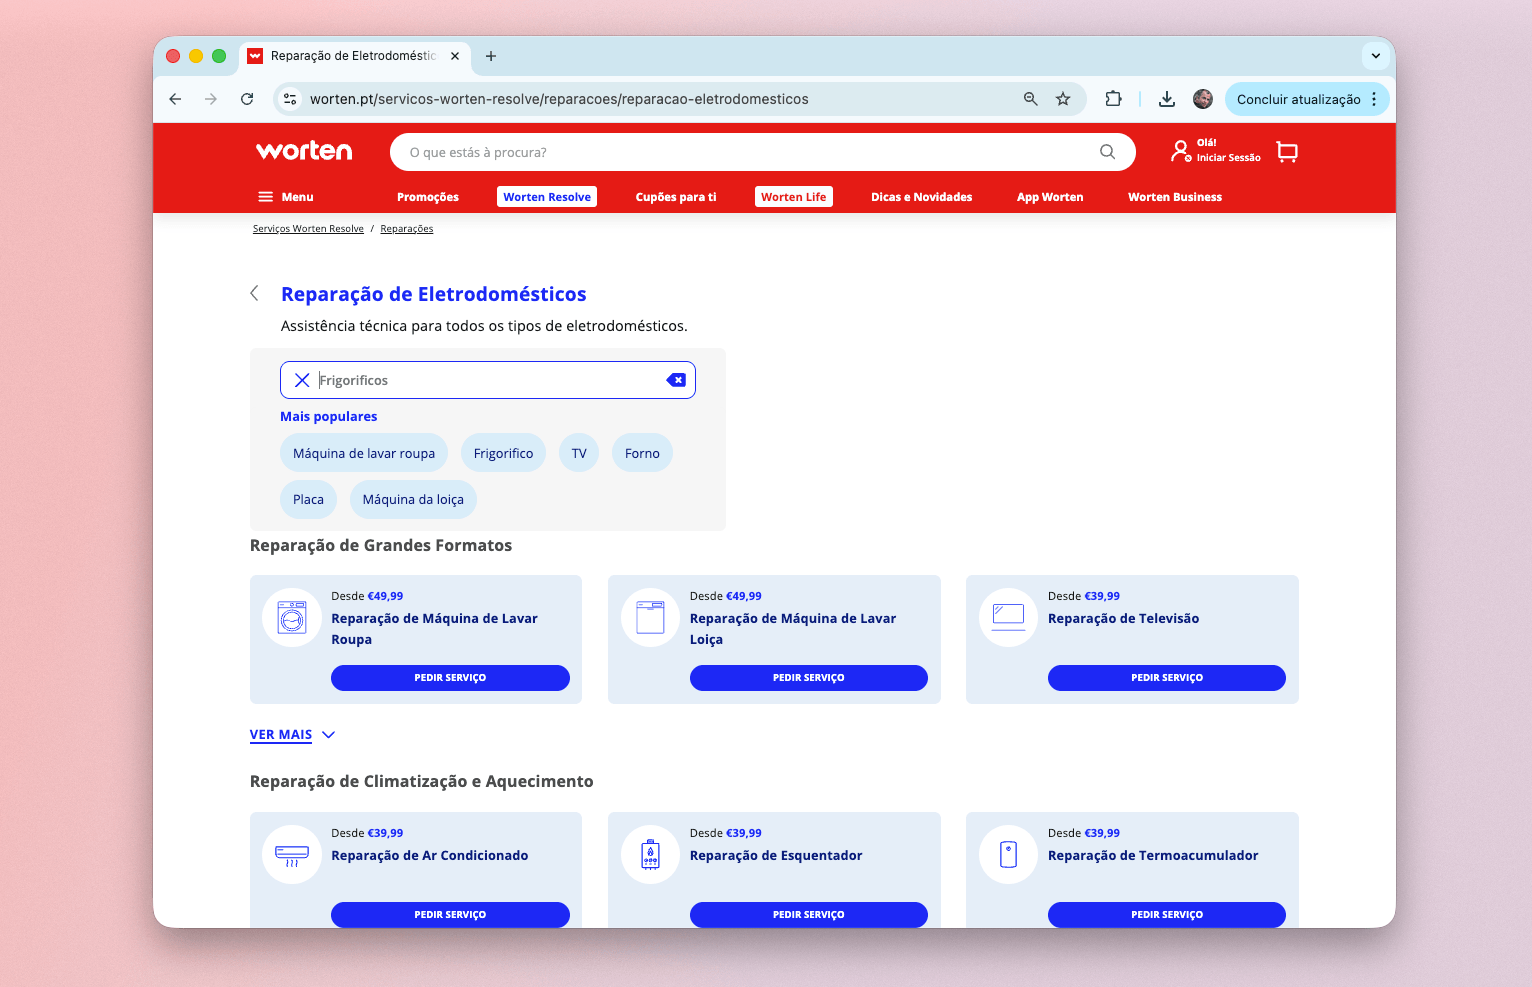Open the browser extensions puzzle icon

1113,99
